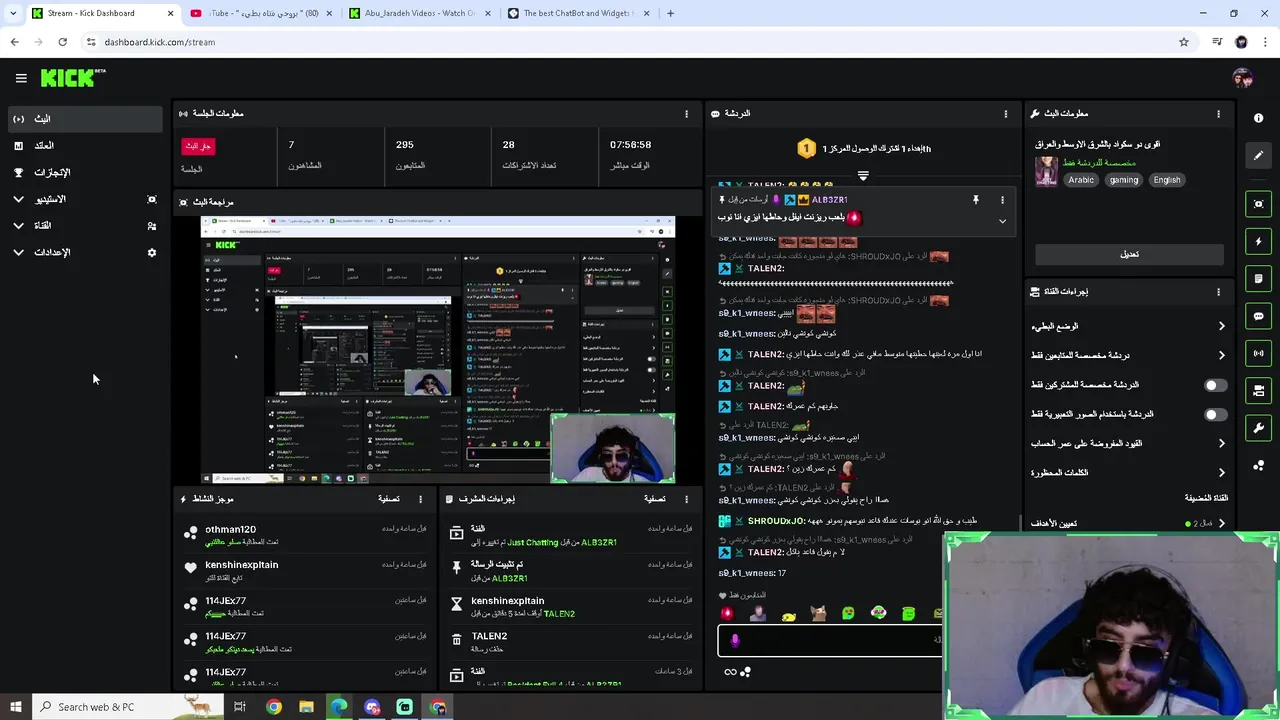Open a new browser tab
The width and height of the screenshot is (1280, 720).
point(670,13)
